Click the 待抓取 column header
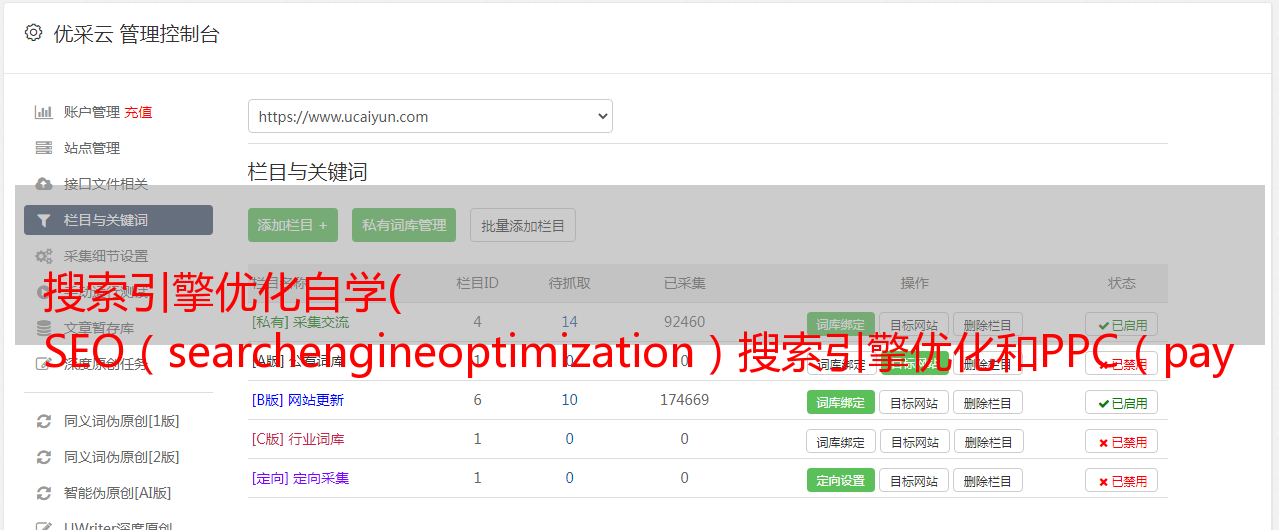The image size is (1279, 530). coord(569,283)
